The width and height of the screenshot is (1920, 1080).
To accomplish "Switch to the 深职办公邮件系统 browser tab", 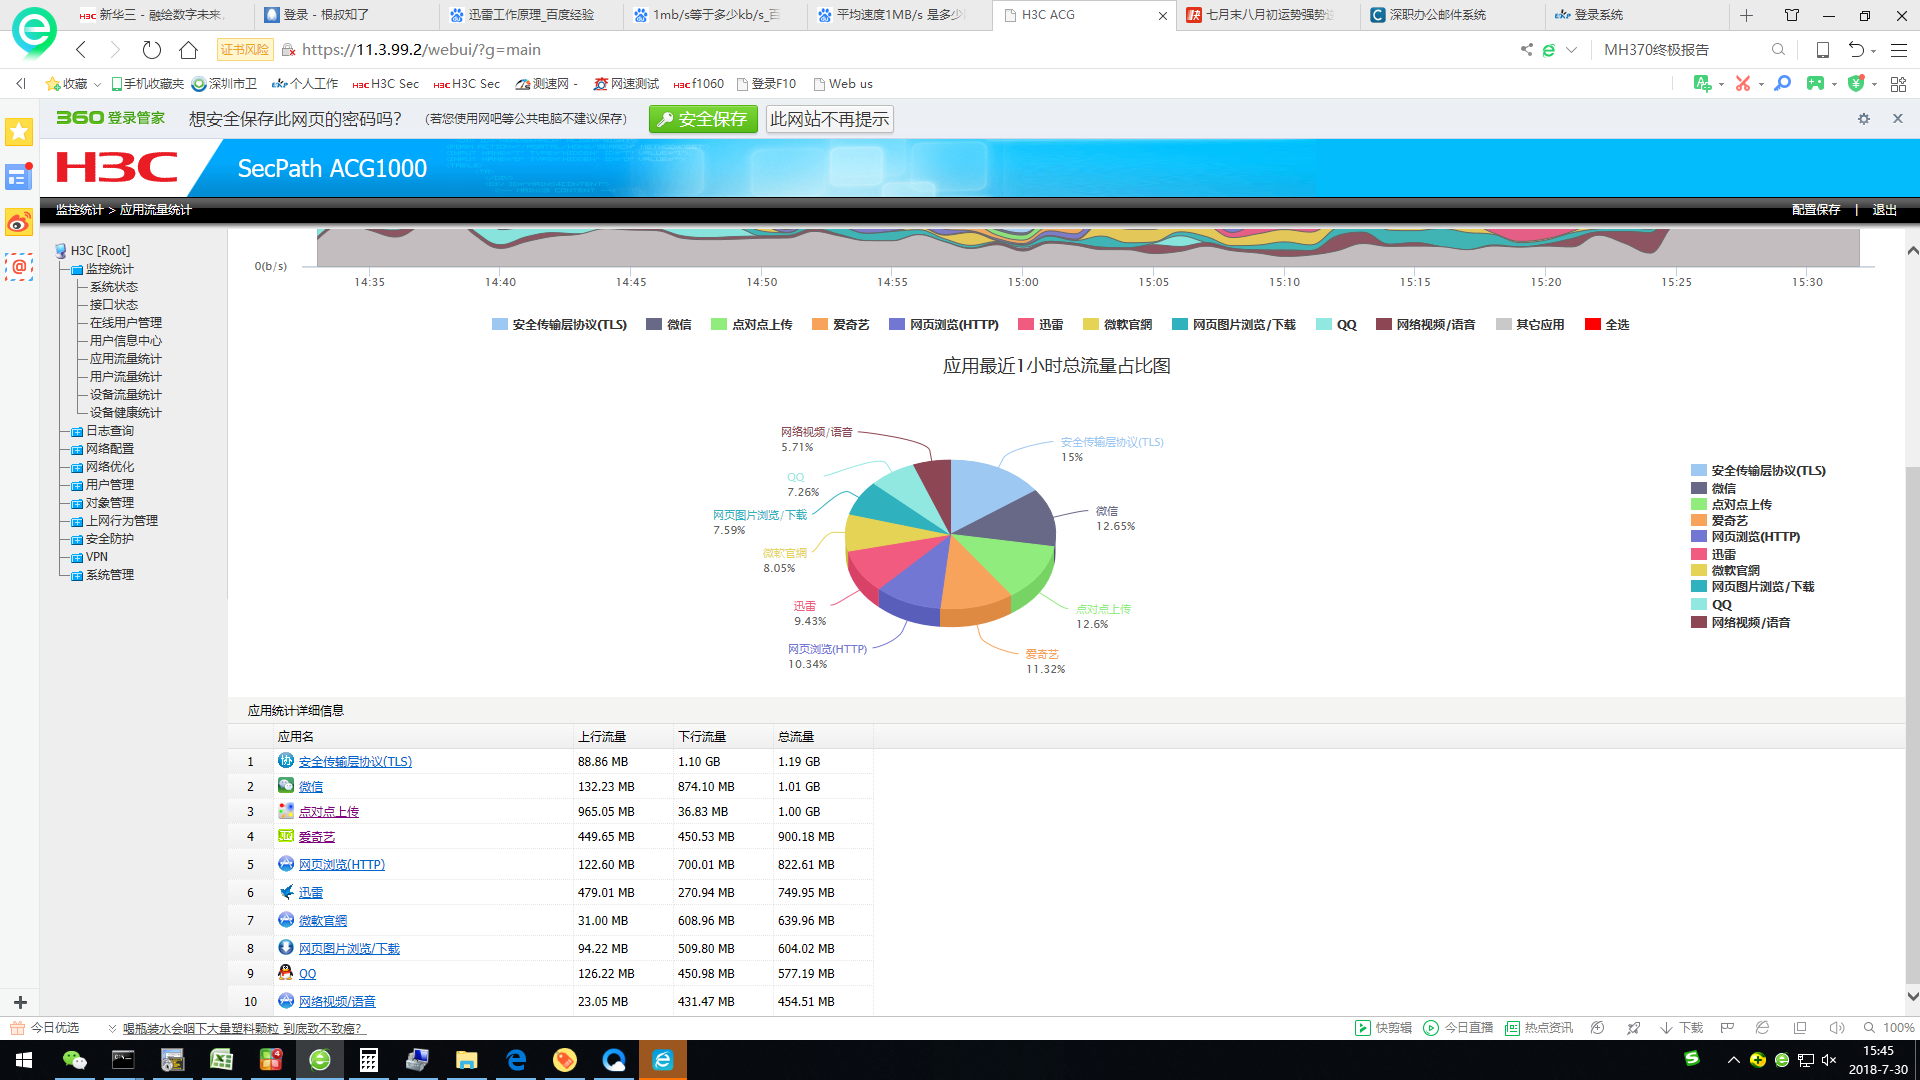I will click(x=1437, y=15).
